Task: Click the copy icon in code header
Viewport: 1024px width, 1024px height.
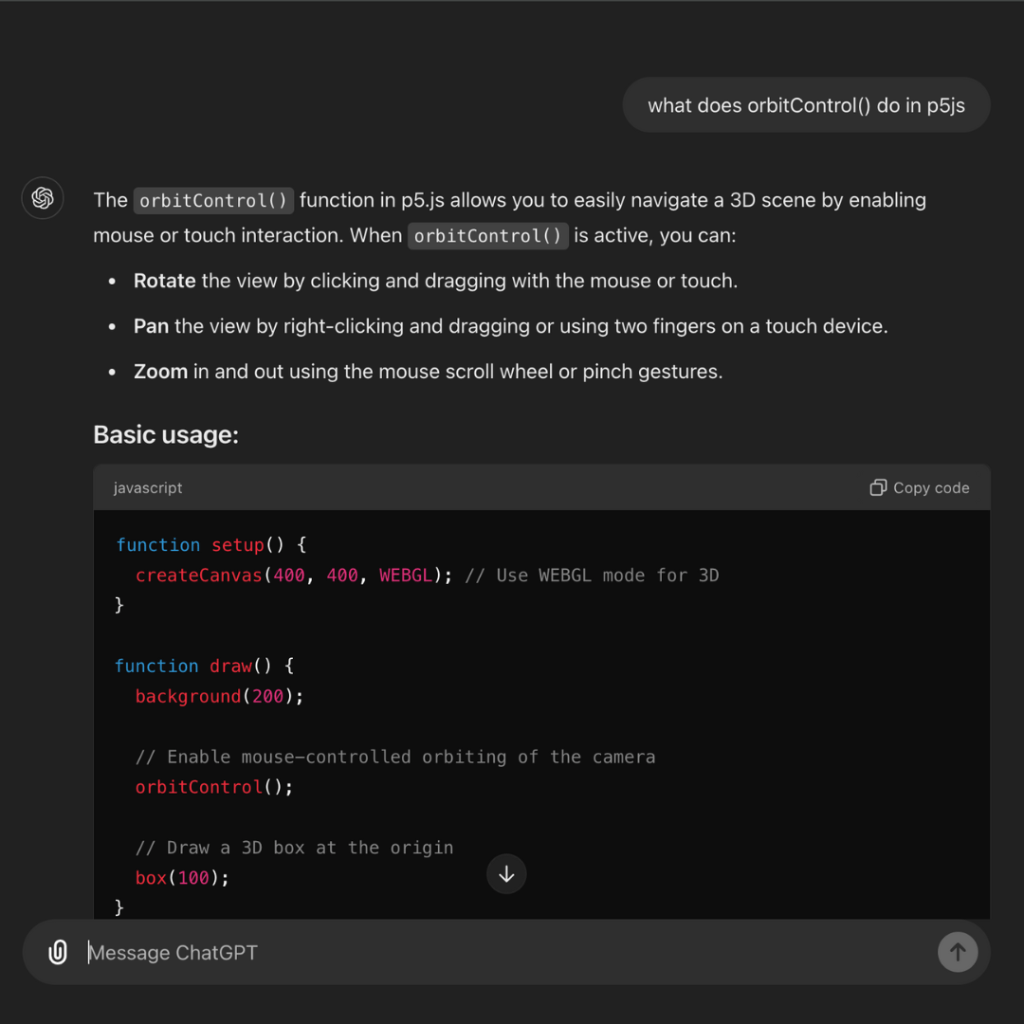Action: [x=878, y=488]
